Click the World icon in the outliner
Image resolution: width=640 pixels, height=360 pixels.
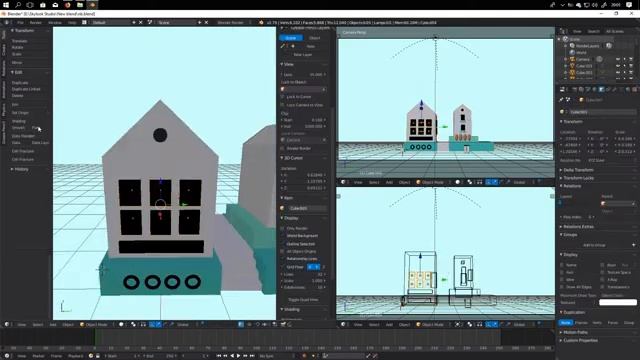click(x=572, y=53)
